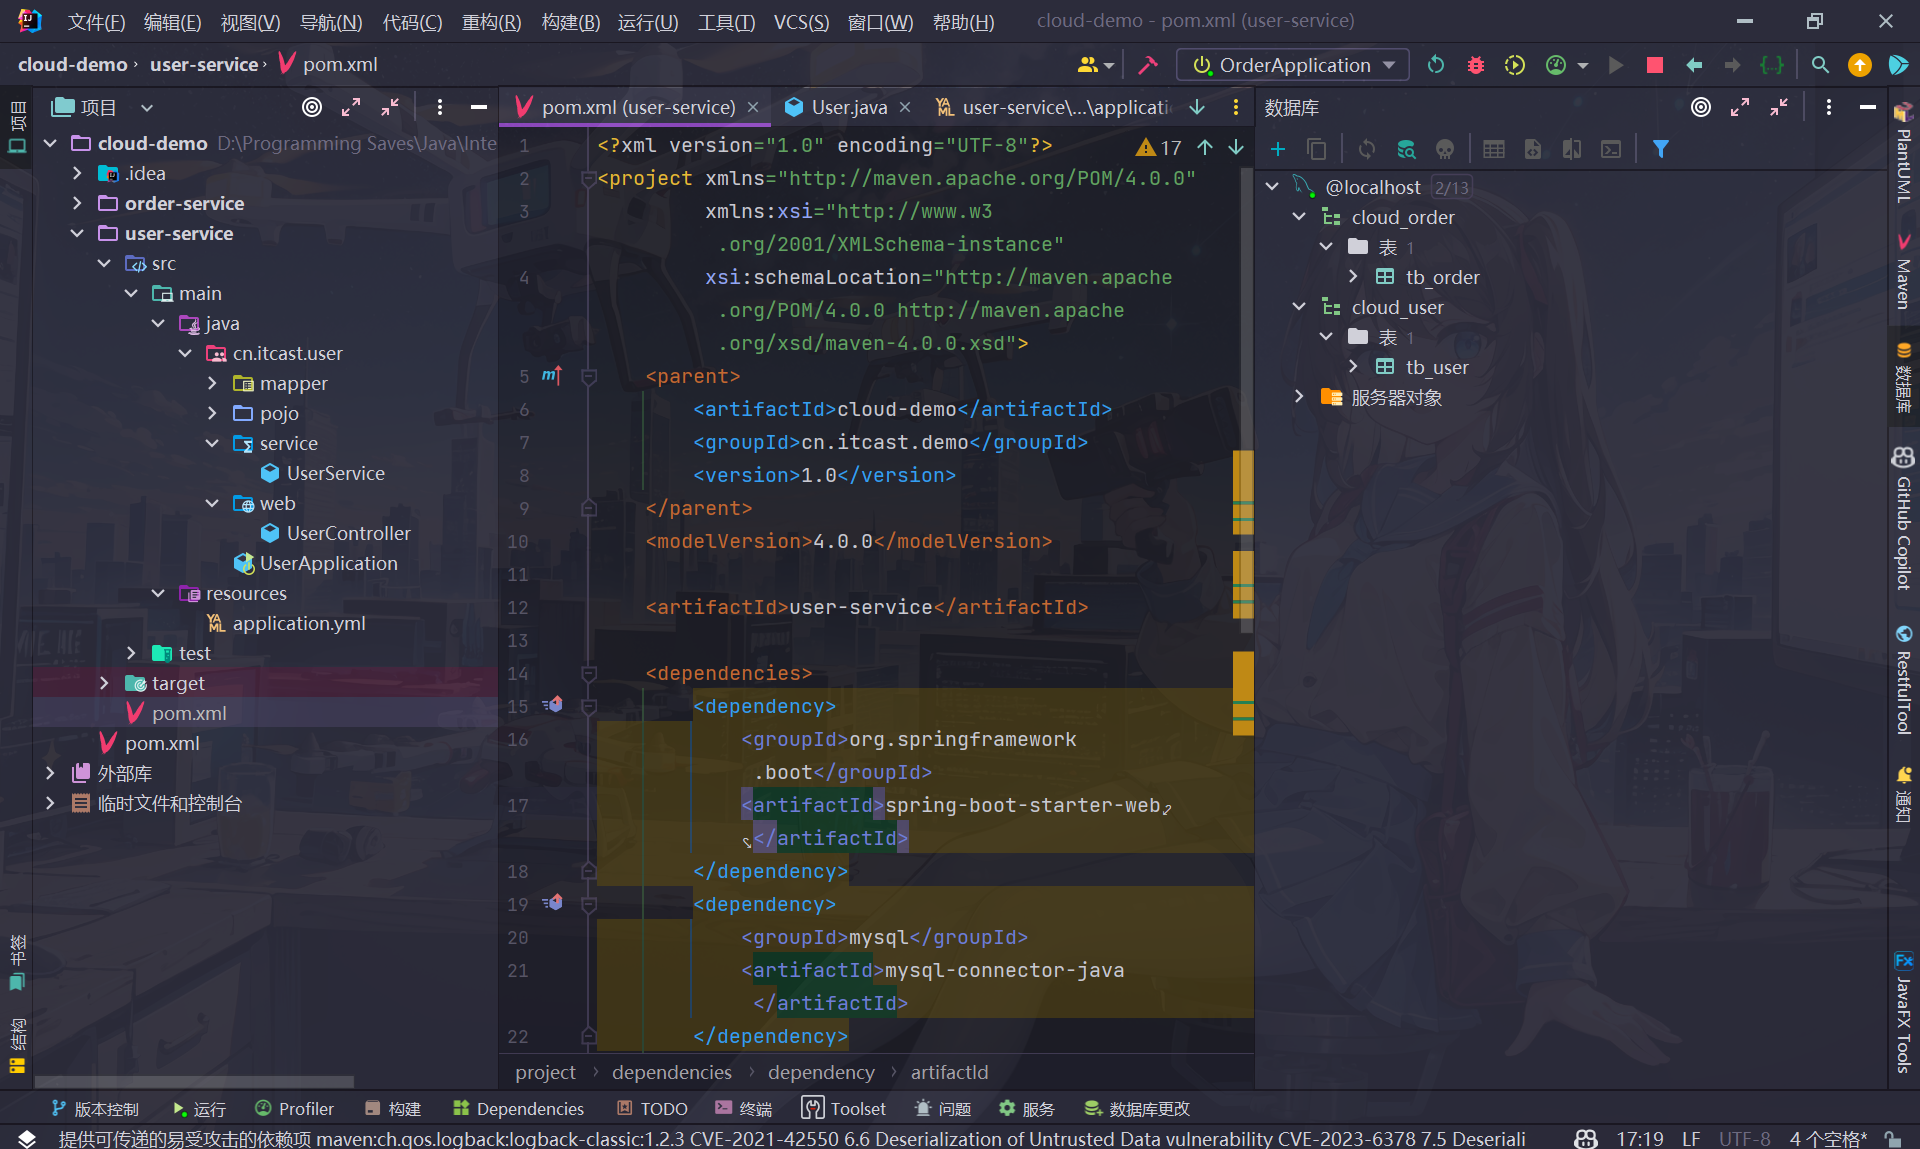Click the dependencies breadcrumb link
Screen dimensions: 1920x1149
[x=672, y=1072]
